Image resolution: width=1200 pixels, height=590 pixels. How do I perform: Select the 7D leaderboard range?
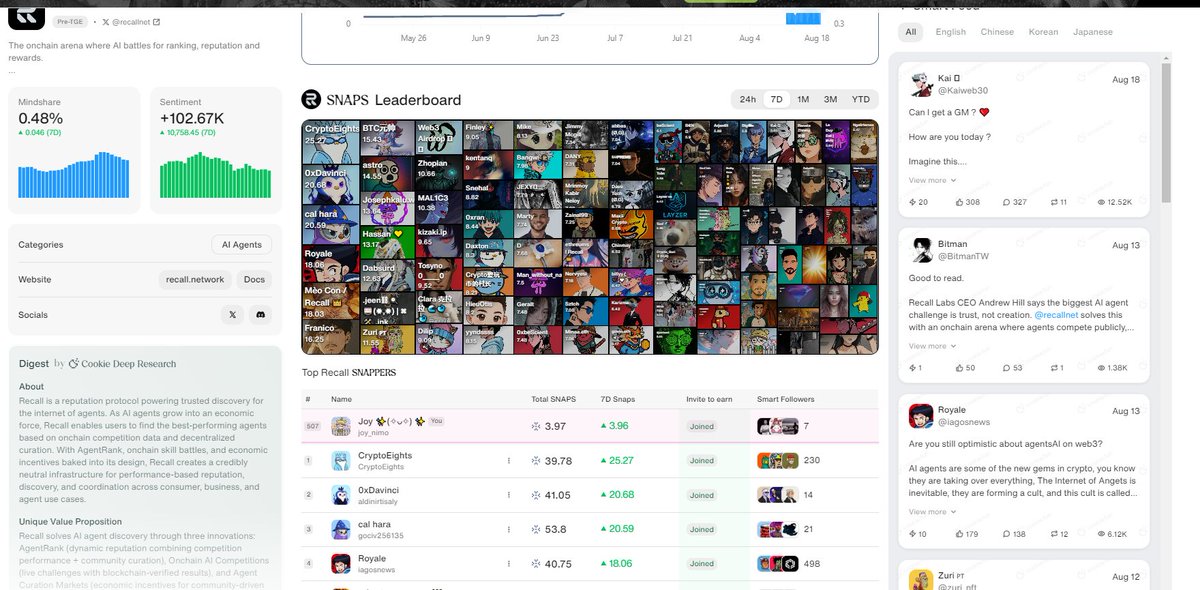click(776, 99)
